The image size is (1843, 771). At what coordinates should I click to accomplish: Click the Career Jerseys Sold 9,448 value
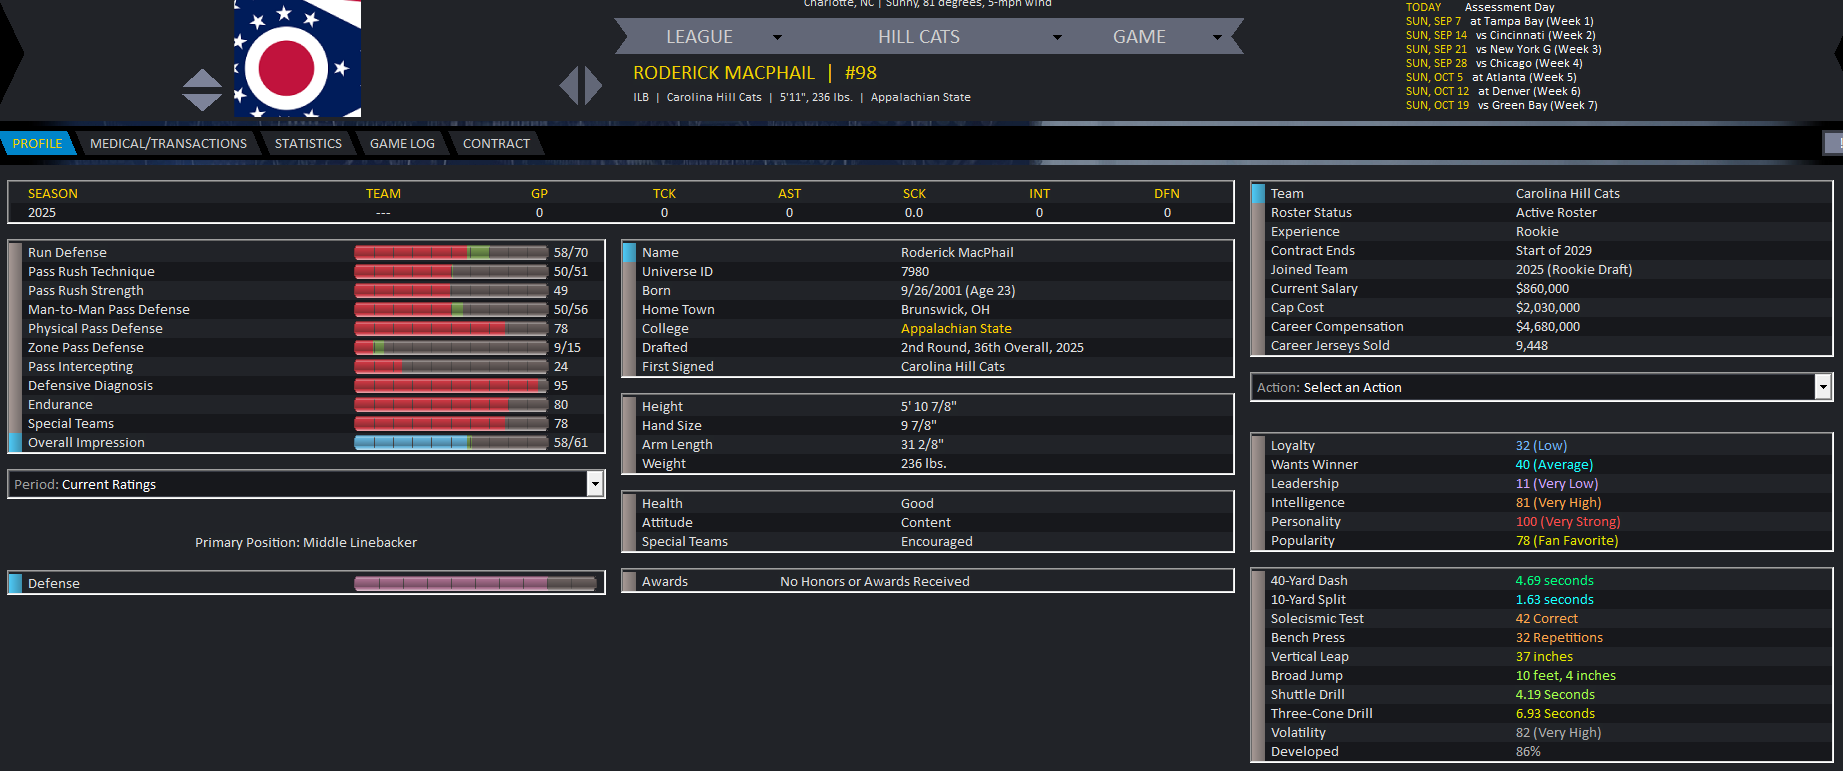coord(1532,345)
